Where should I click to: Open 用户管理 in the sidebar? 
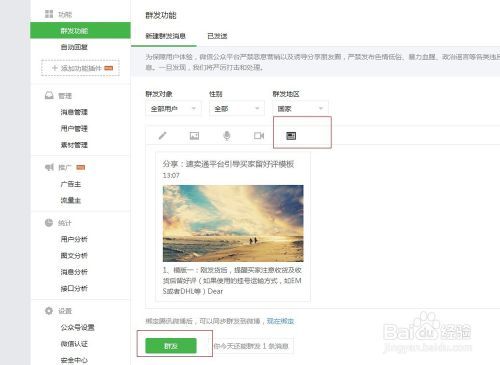coord(74,128)
